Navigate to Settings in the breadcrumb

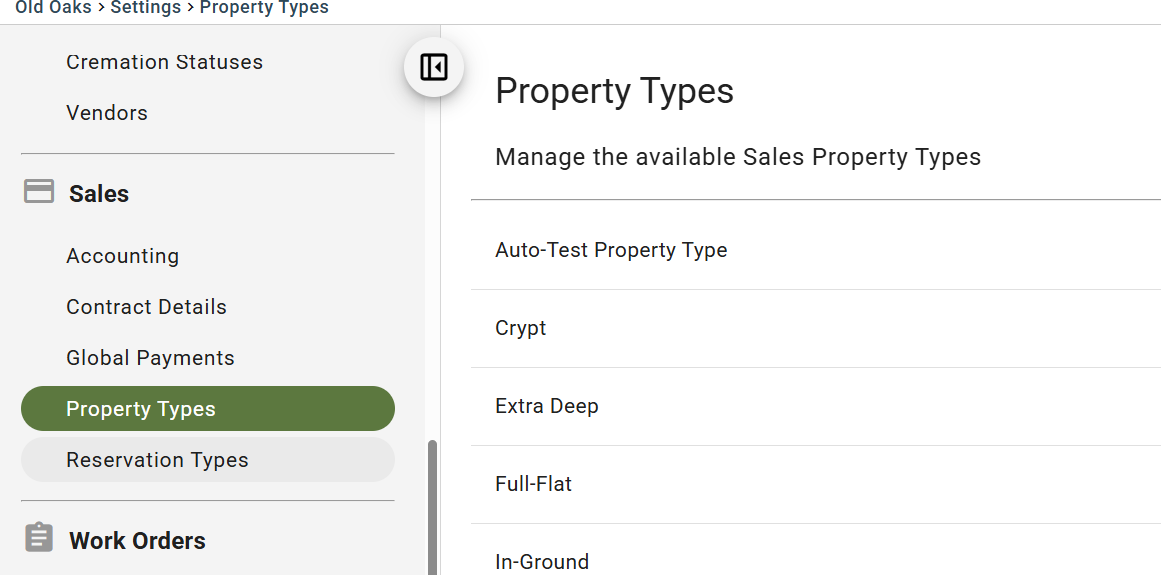coord(146,8)
